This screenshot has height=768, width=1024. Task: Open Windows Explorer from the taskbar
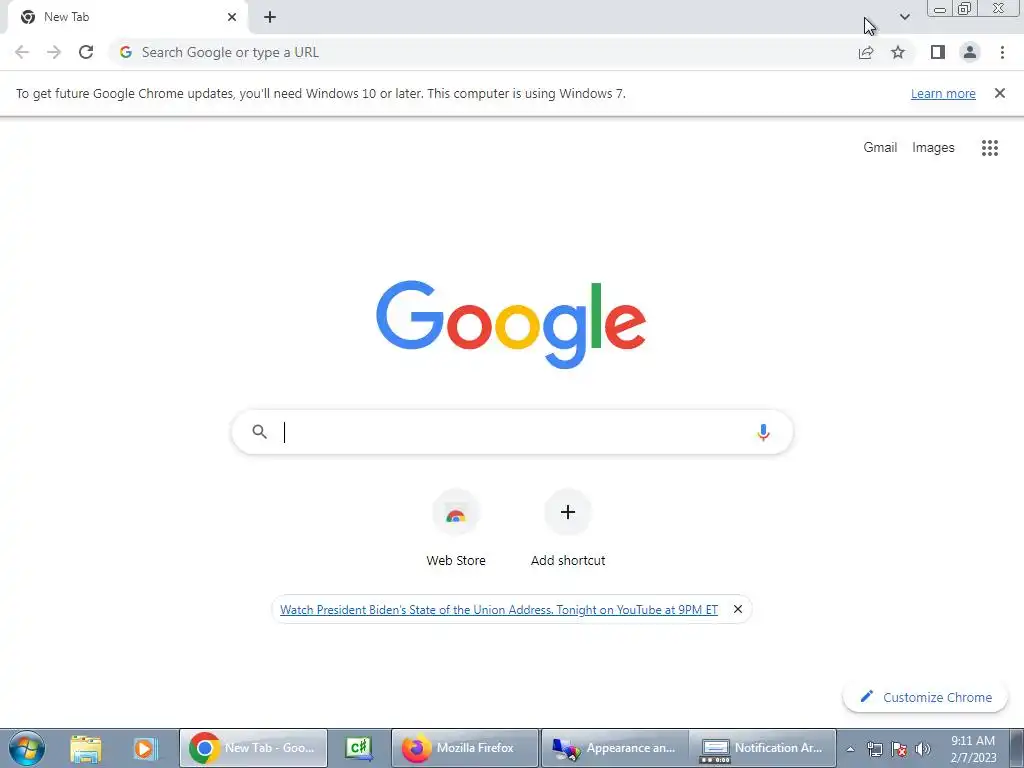click(86, 748)
